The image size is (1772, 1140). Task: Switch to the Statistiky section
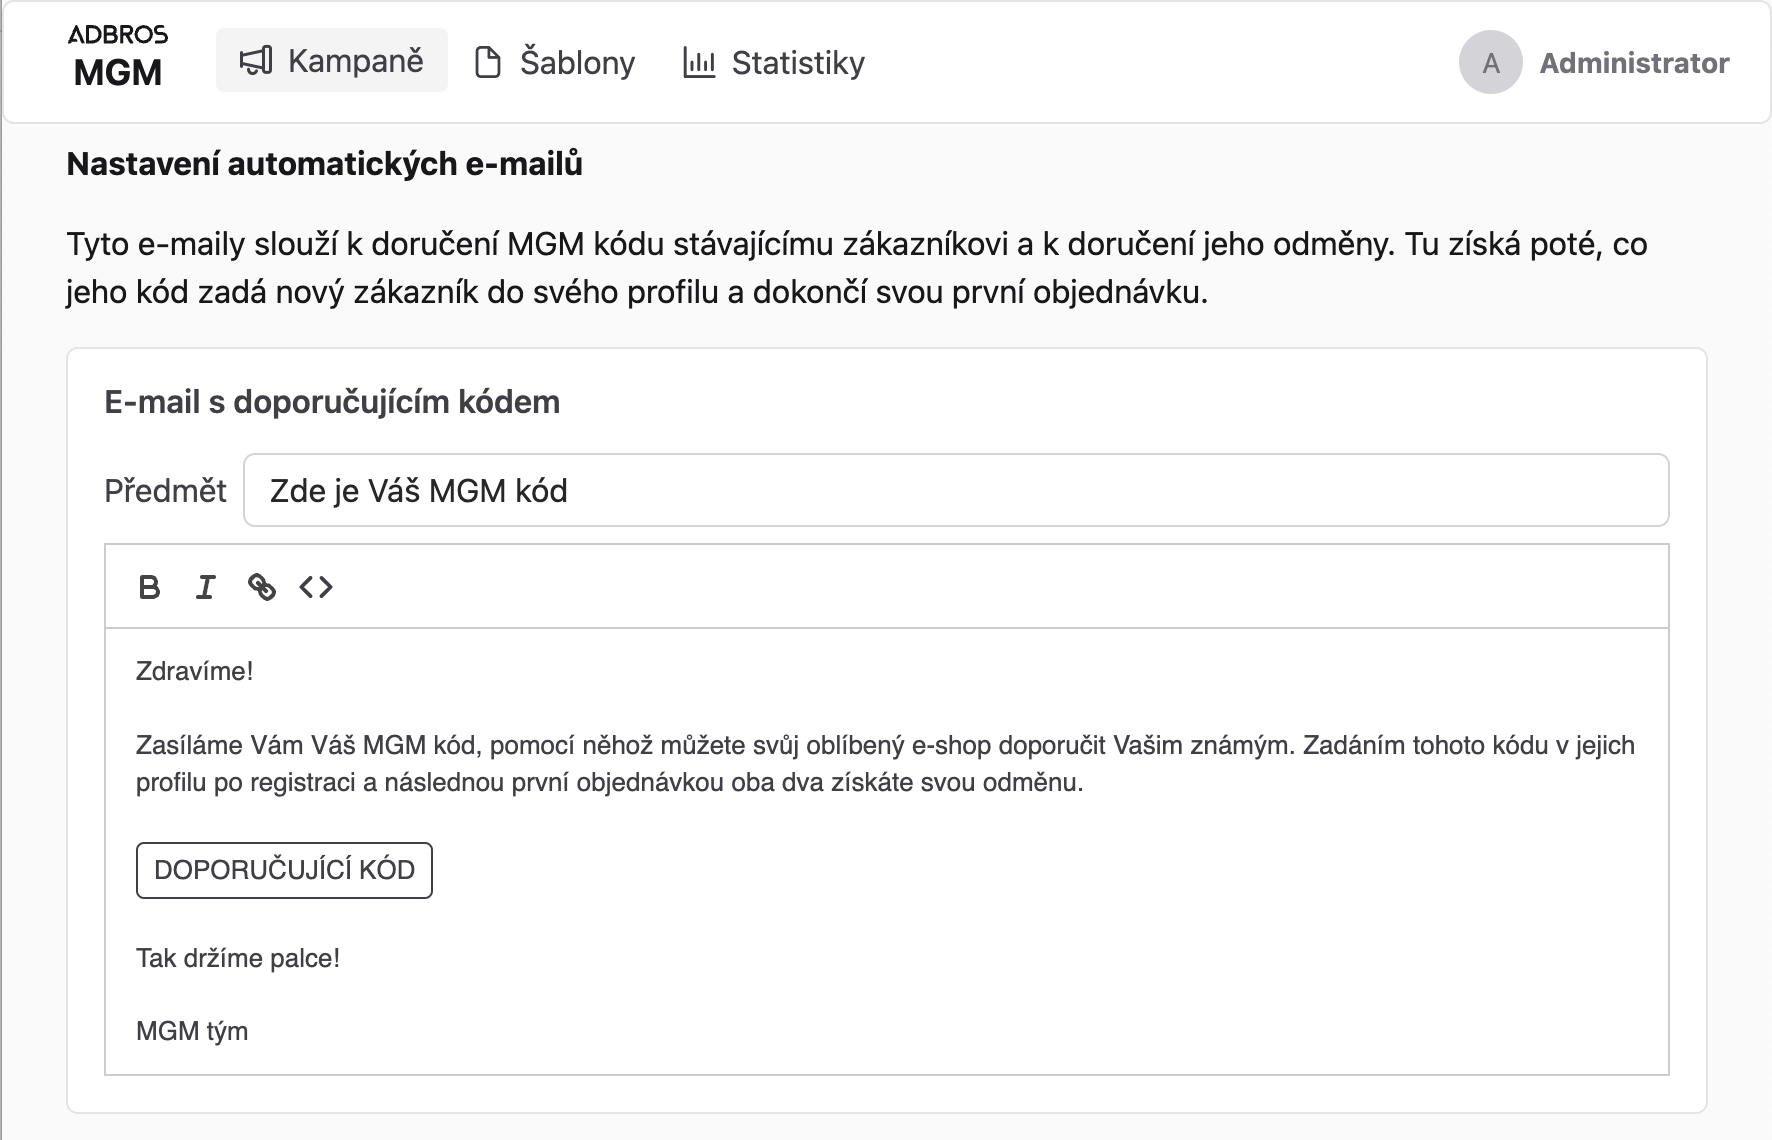[x=774, y=62]
